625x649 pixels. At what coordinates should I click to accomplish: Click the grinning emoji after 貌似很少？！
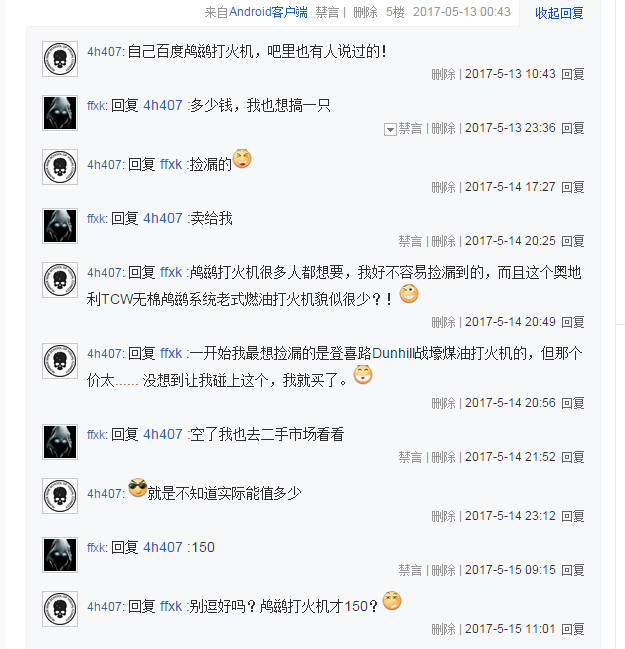coord(409,293)
